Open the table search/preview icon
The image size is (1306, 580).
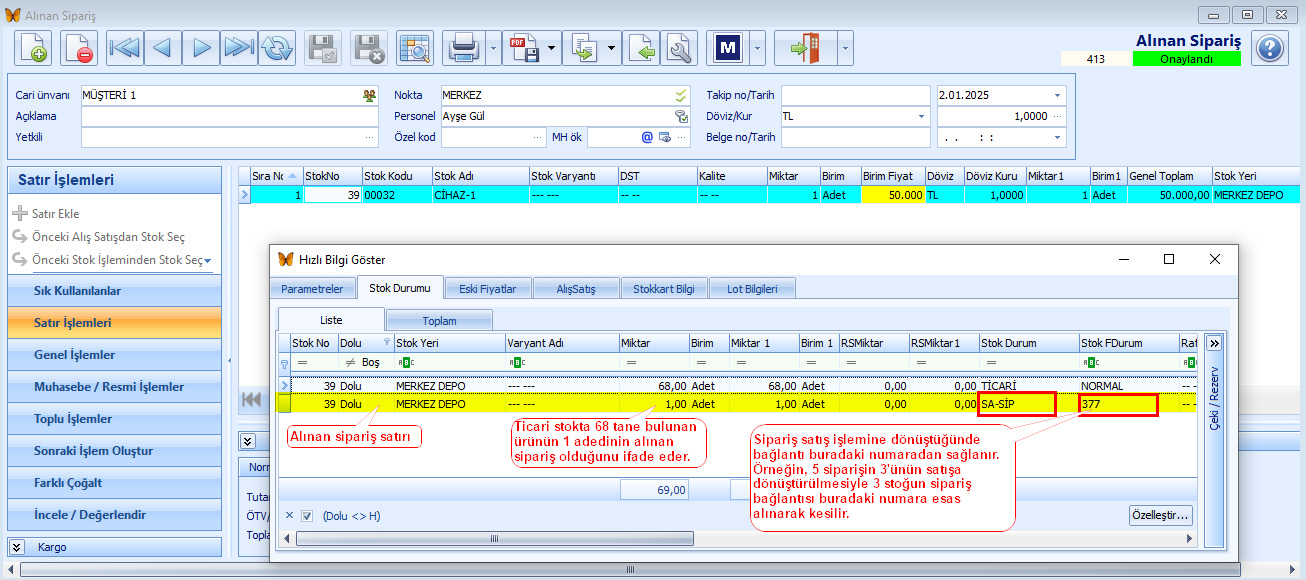415,48
